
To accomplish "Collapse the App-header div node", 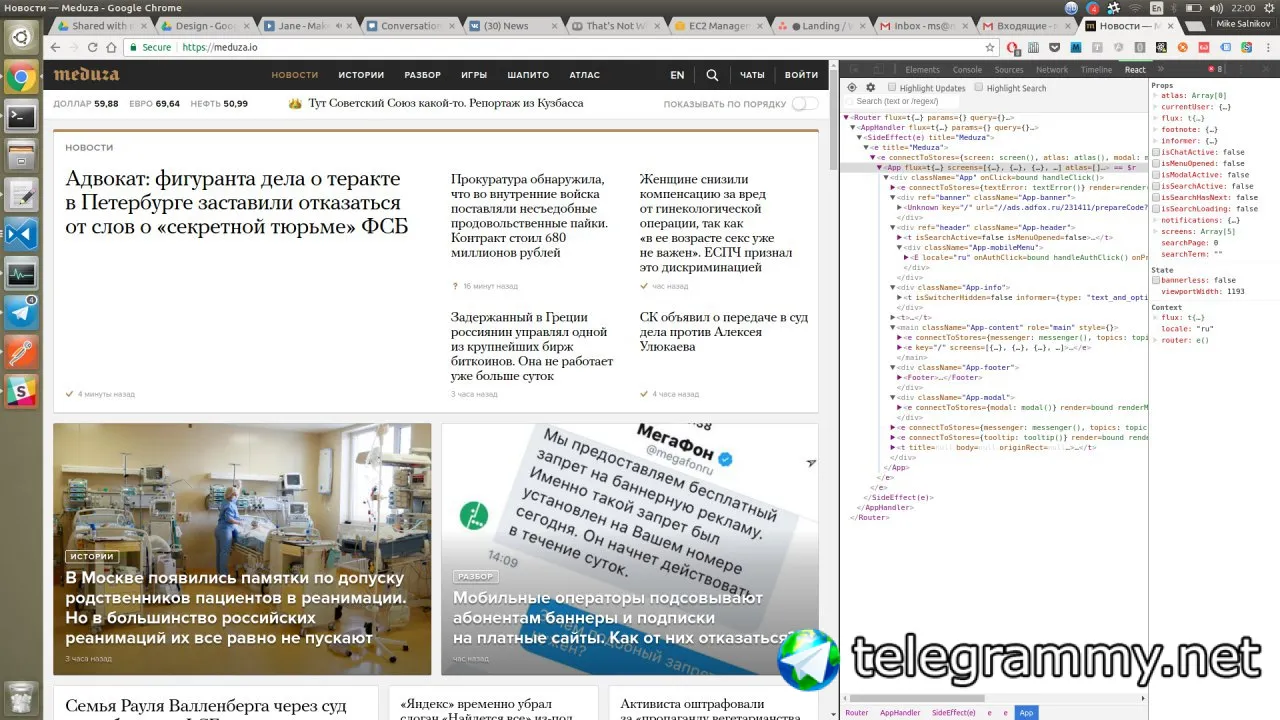I will (893, 228).
